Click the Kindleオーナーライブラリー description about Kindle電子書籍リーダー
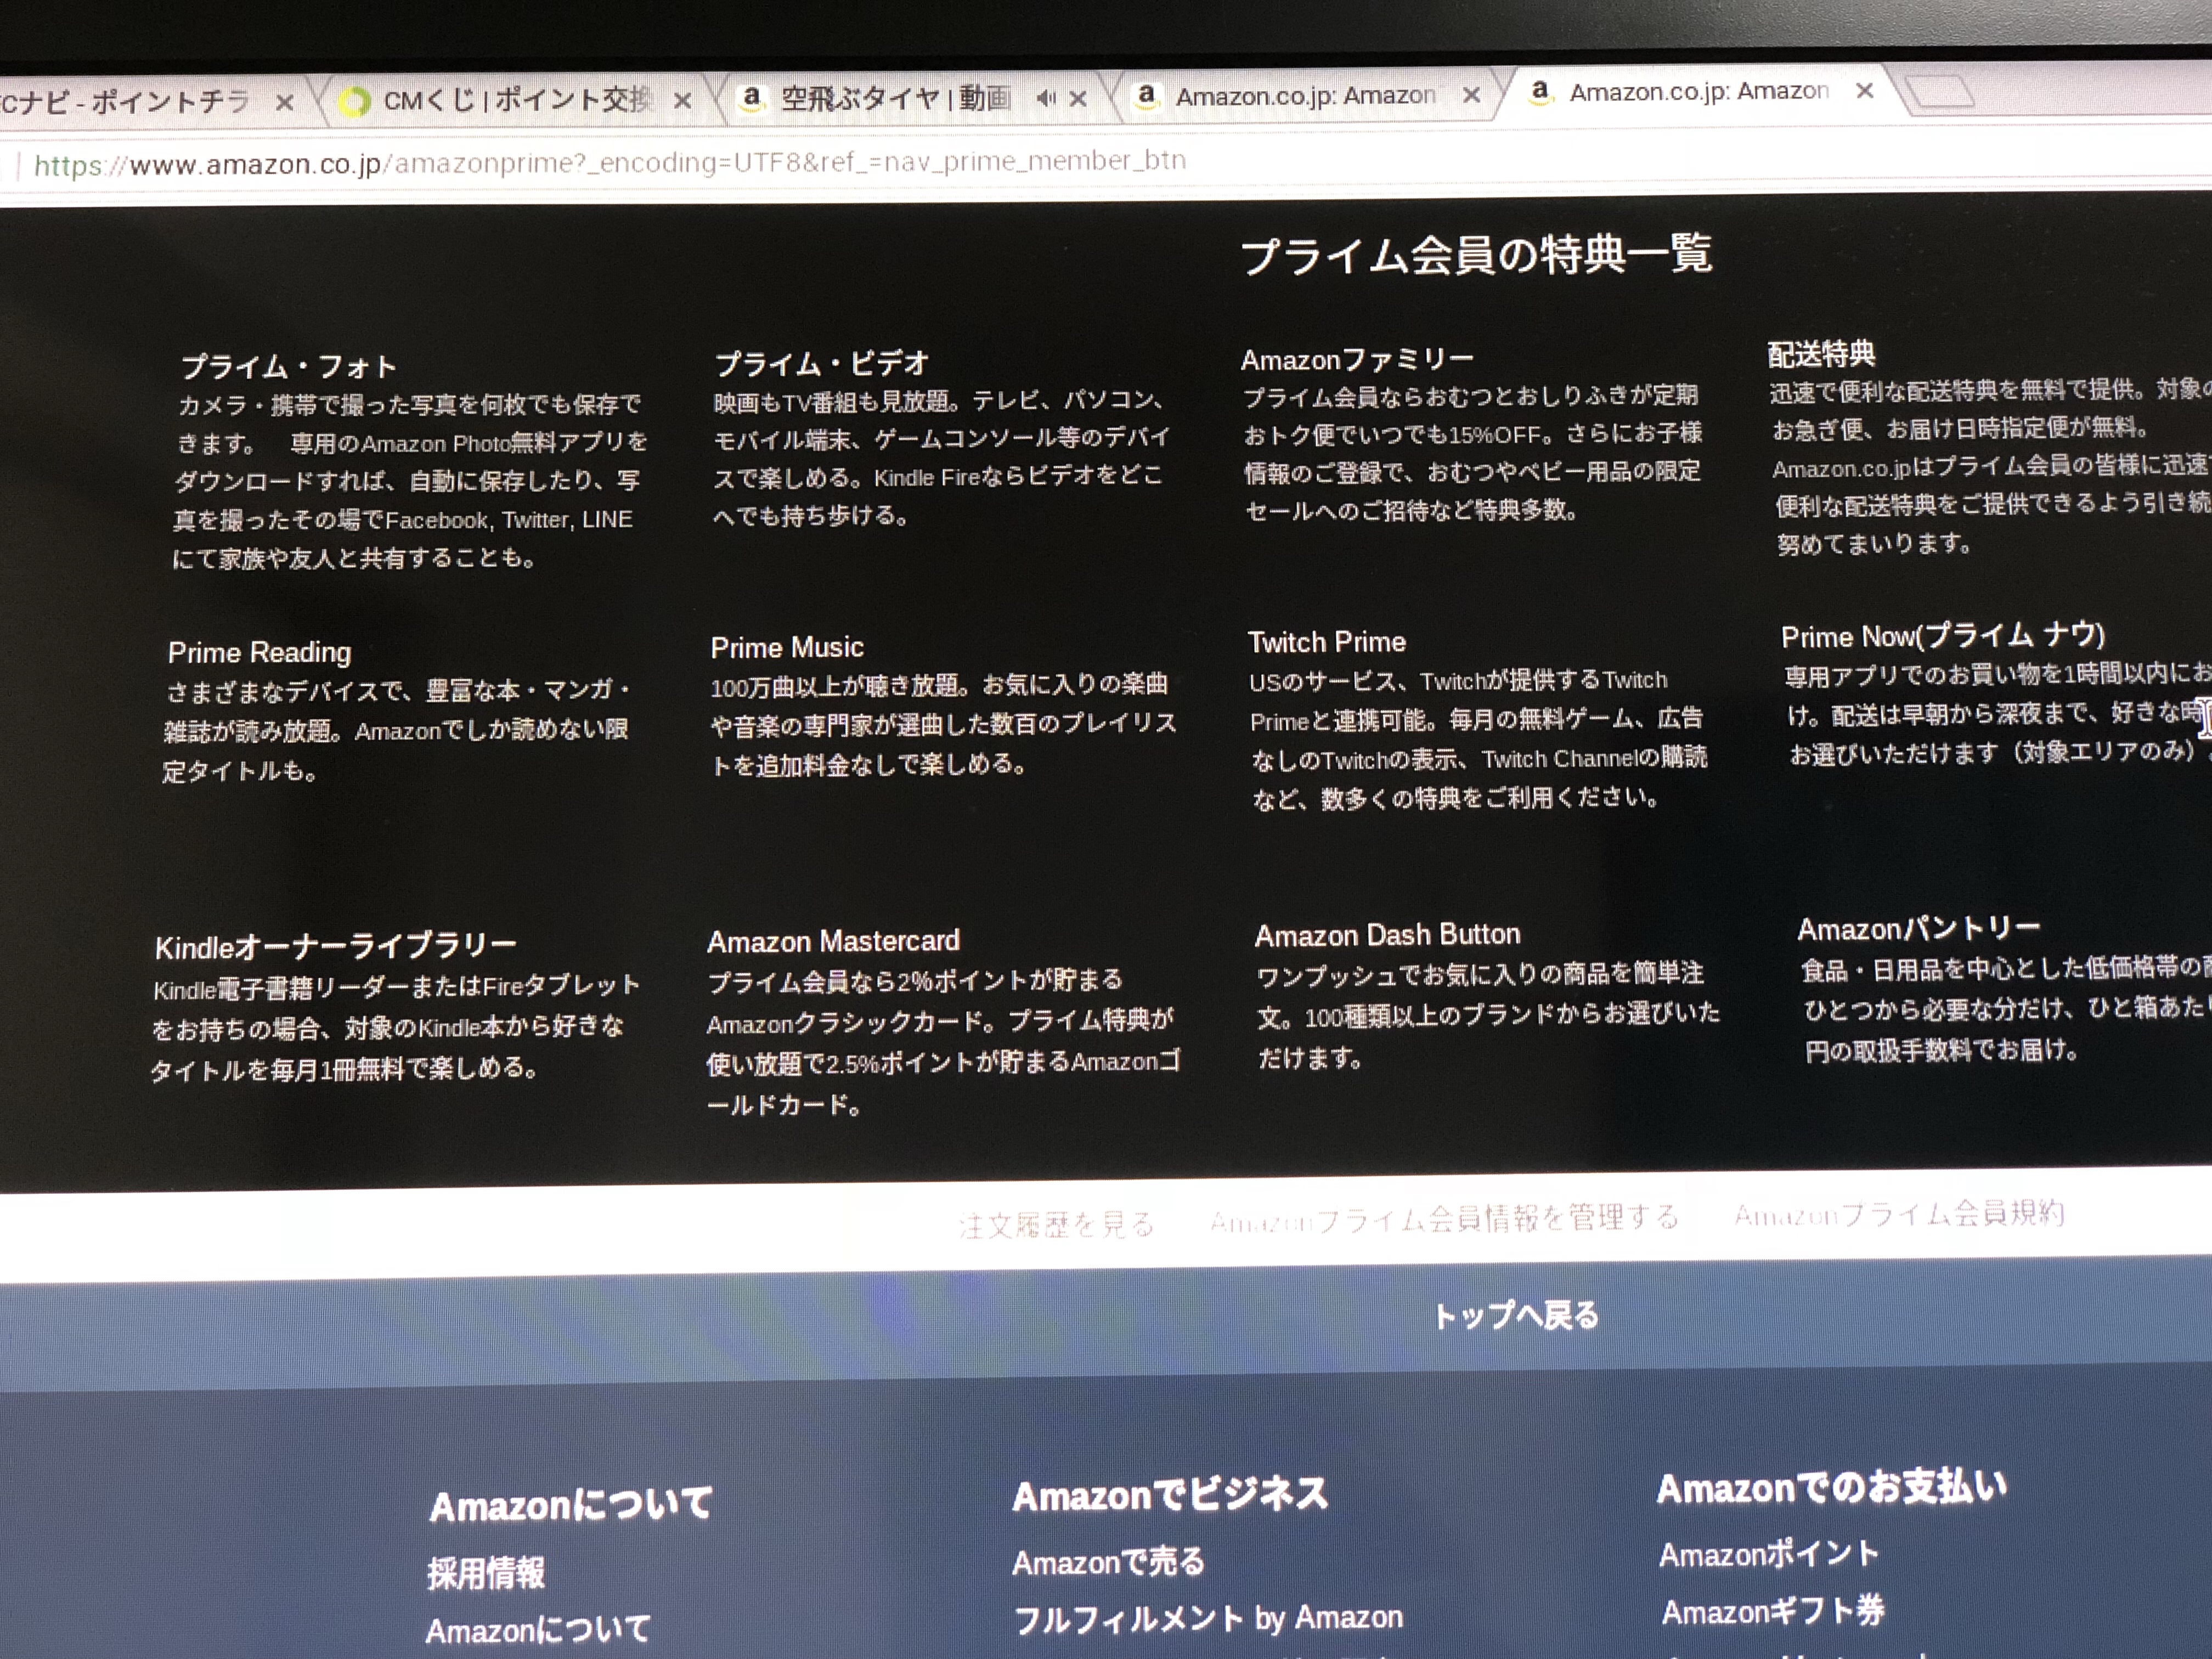The width and height of the screenshot is (2212, 1659). tap(395, 1027)
